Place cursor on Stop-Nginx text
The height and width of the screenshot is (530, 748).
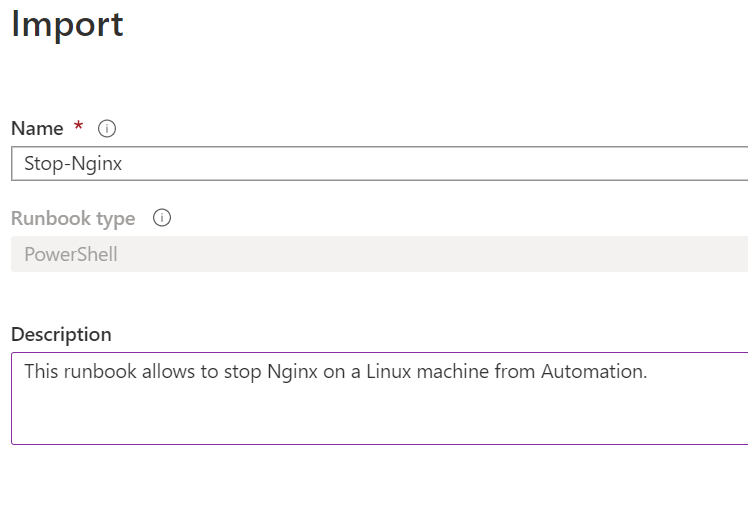click(x=73, y=164)
